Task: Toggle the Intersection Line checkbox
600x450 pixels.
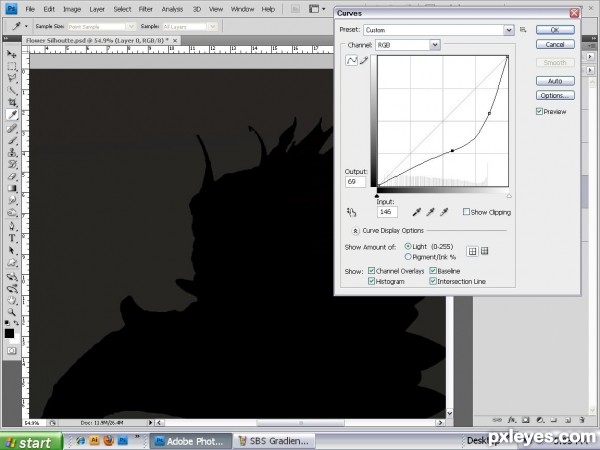Action: [x=433, y=281]
